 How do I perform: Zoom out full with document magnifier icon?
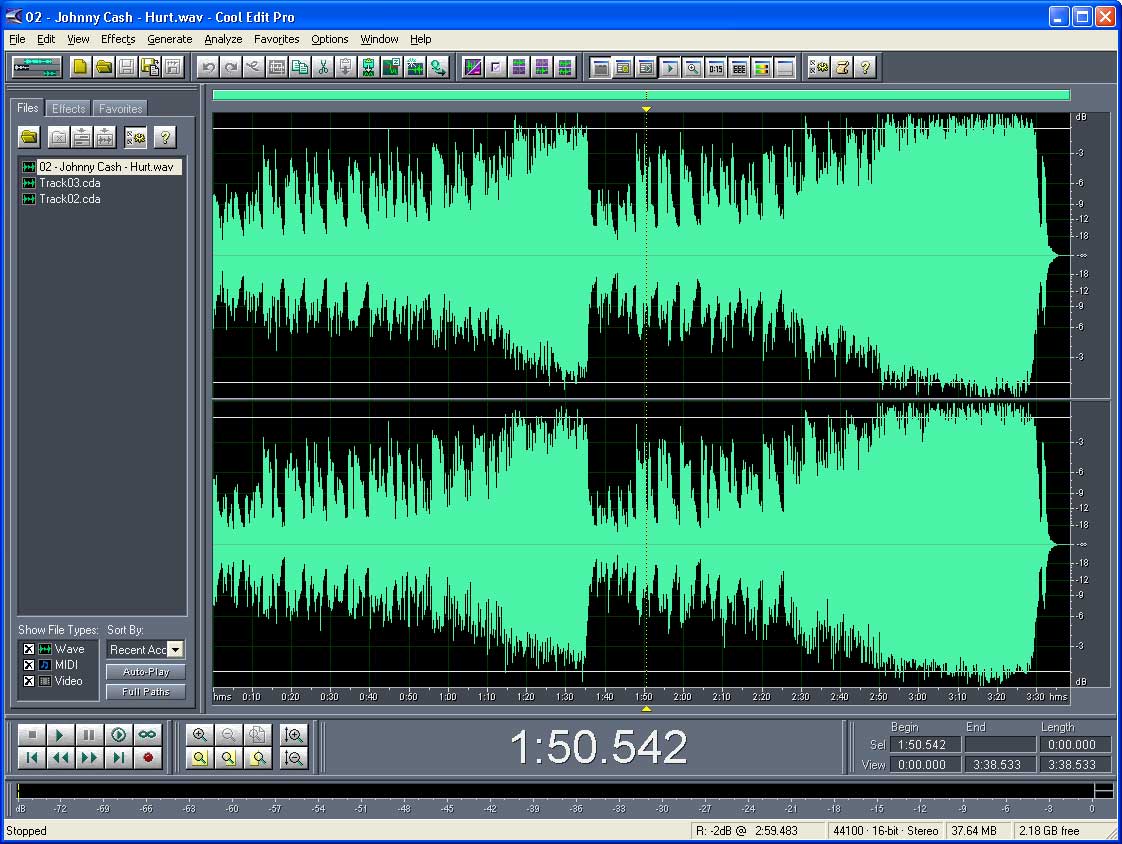tap(257, 734)
